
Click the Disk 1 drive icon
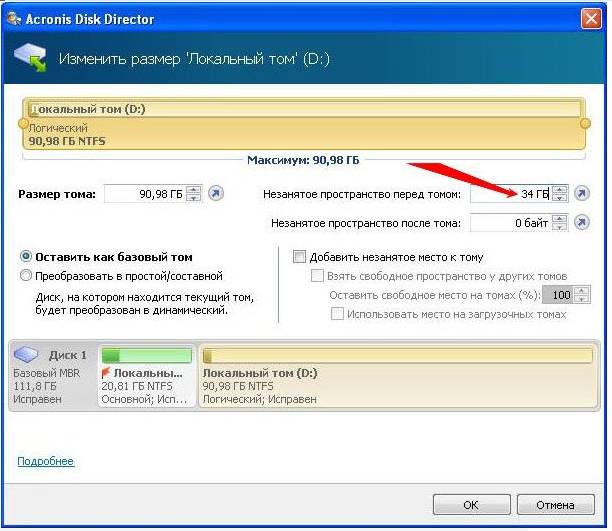tap(29, 355)
